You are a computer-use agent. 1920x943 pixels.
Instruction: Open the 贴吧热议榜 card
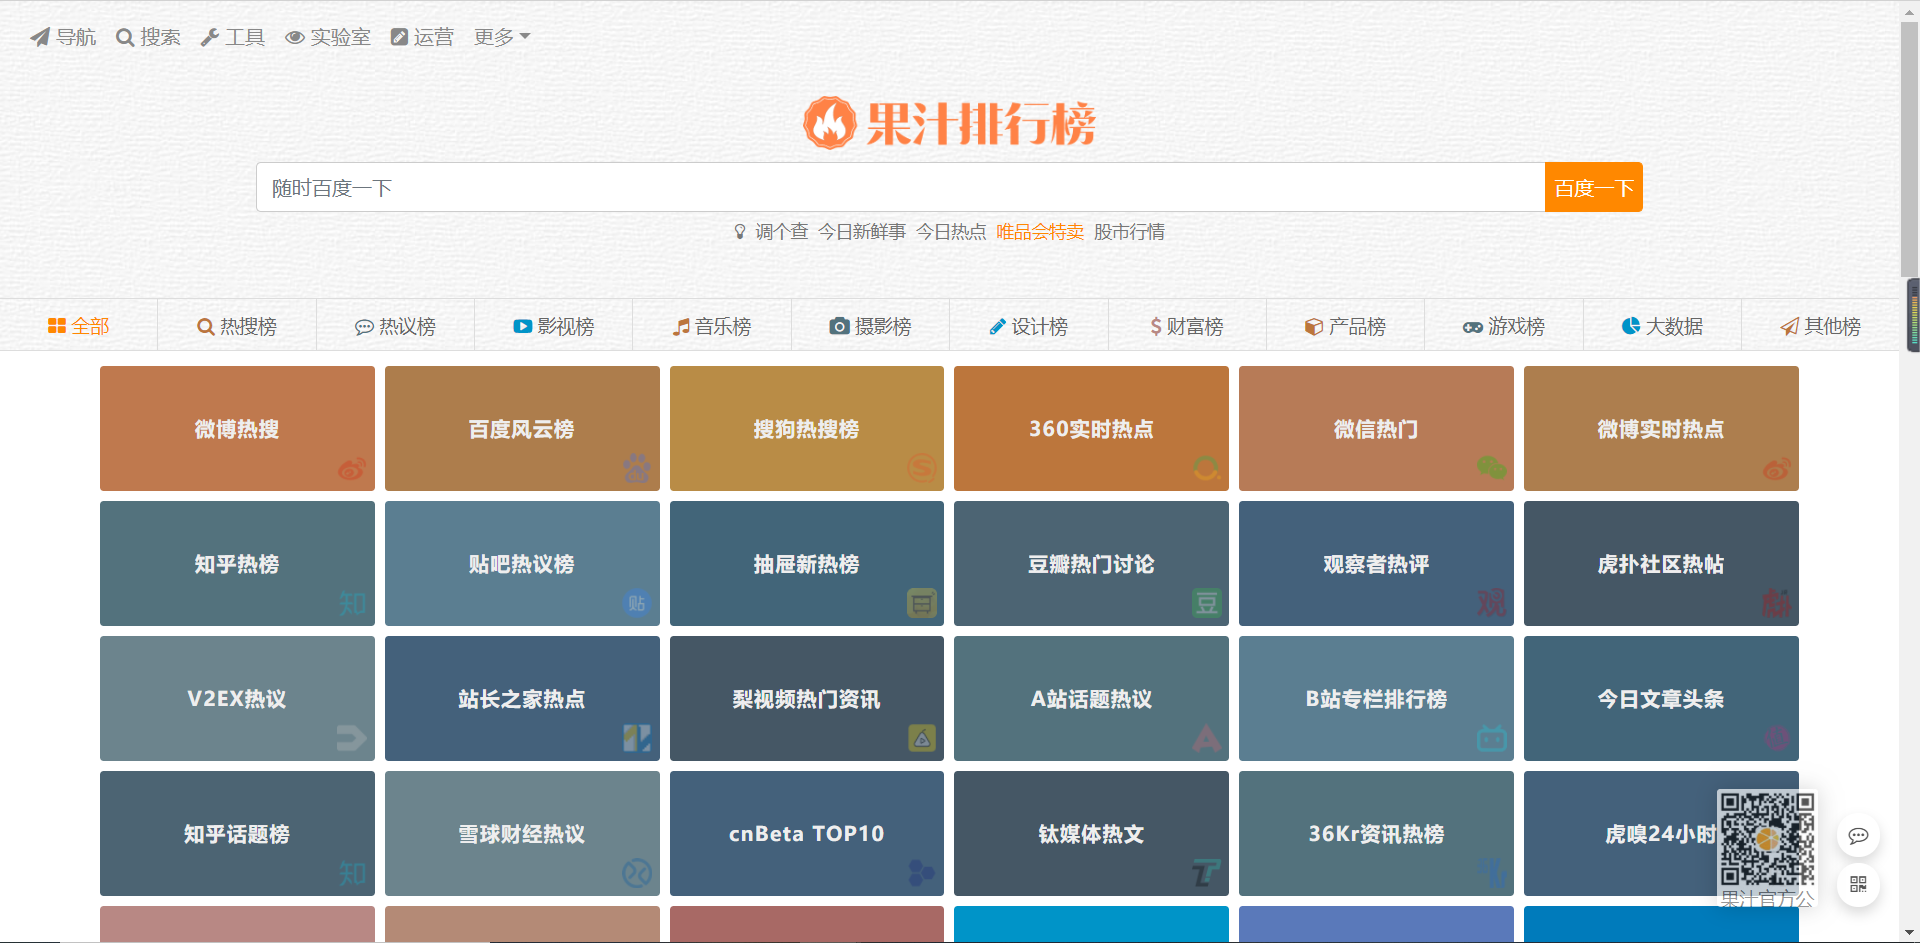522,563
